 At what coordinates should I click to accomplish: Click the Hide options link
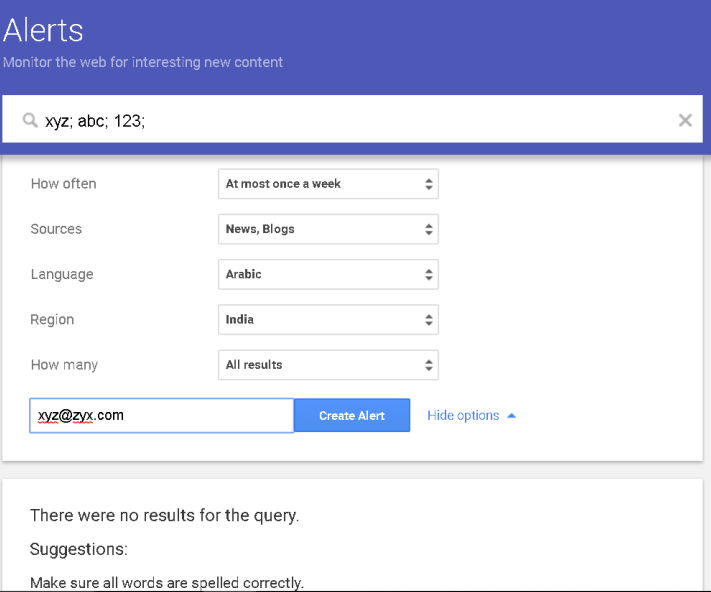pyautogui.click(x=472, y=416)
